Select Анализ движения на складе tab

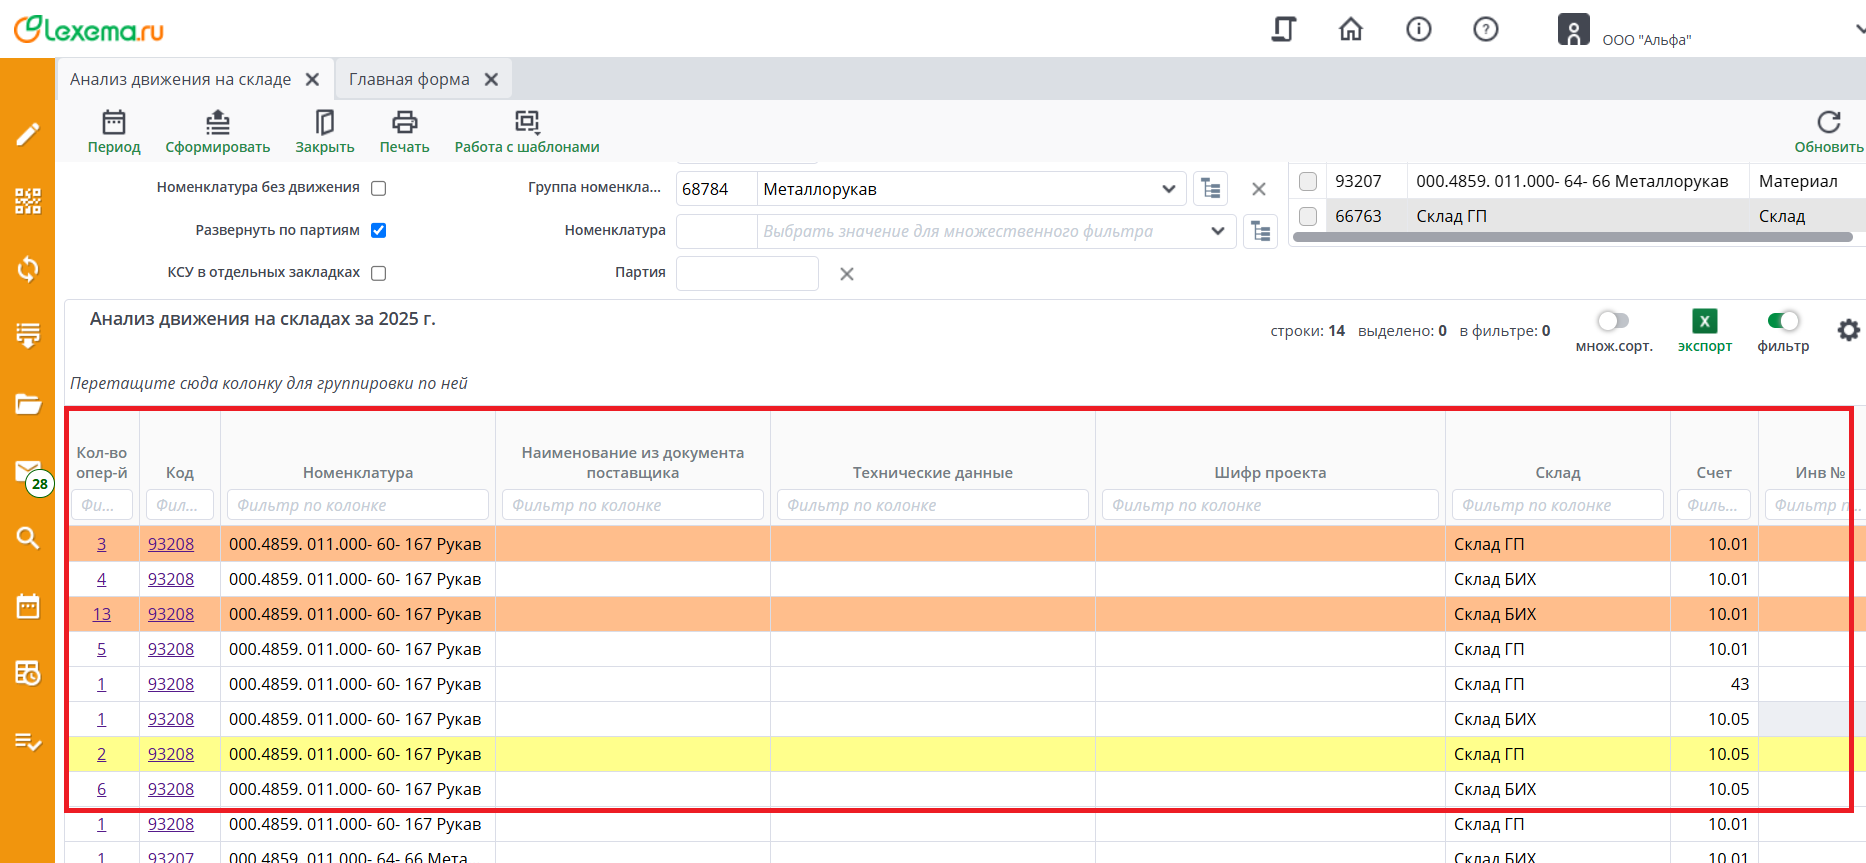tap(180, 79)
